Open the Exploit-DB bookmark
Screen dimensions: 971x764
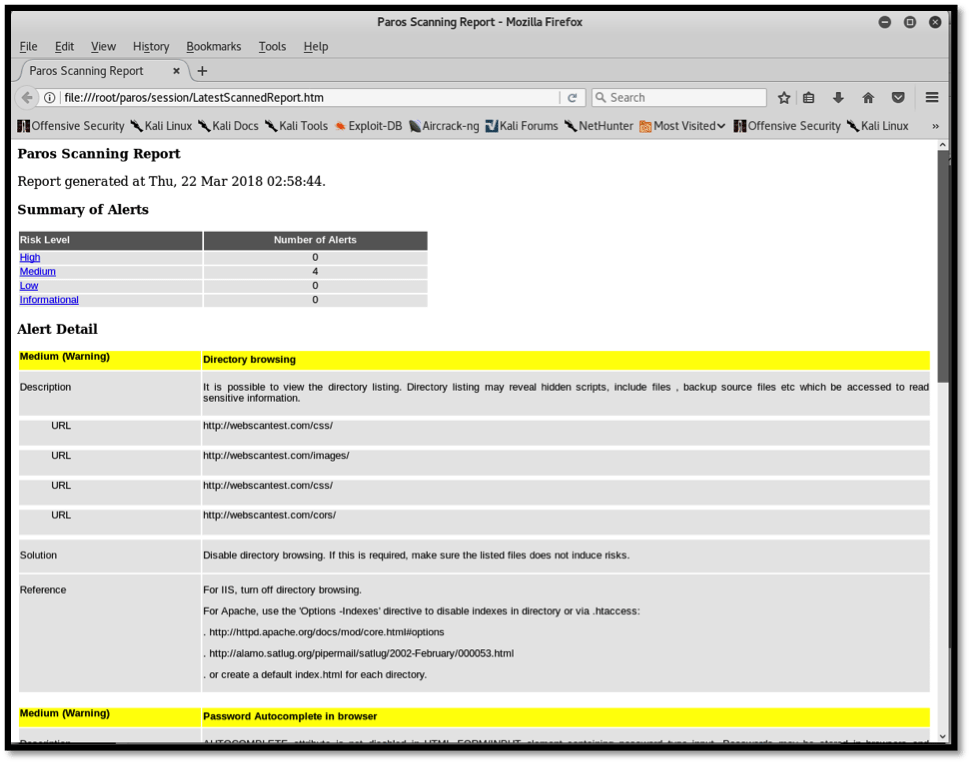click(x=368, y=126)
